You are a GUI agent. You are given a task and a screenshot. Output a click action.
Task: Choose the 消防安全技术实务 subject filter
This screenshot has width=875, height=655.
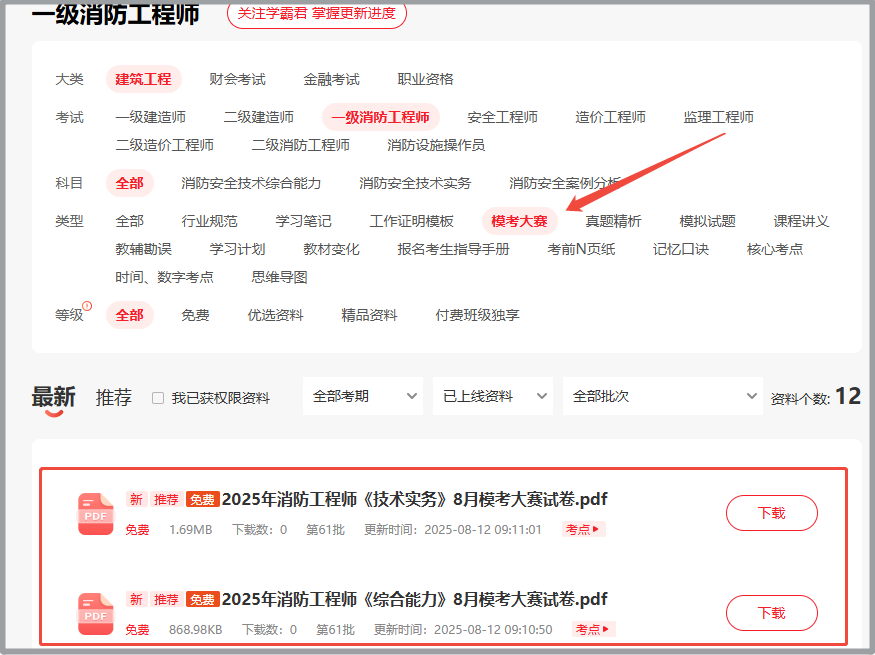click(415, 183)
